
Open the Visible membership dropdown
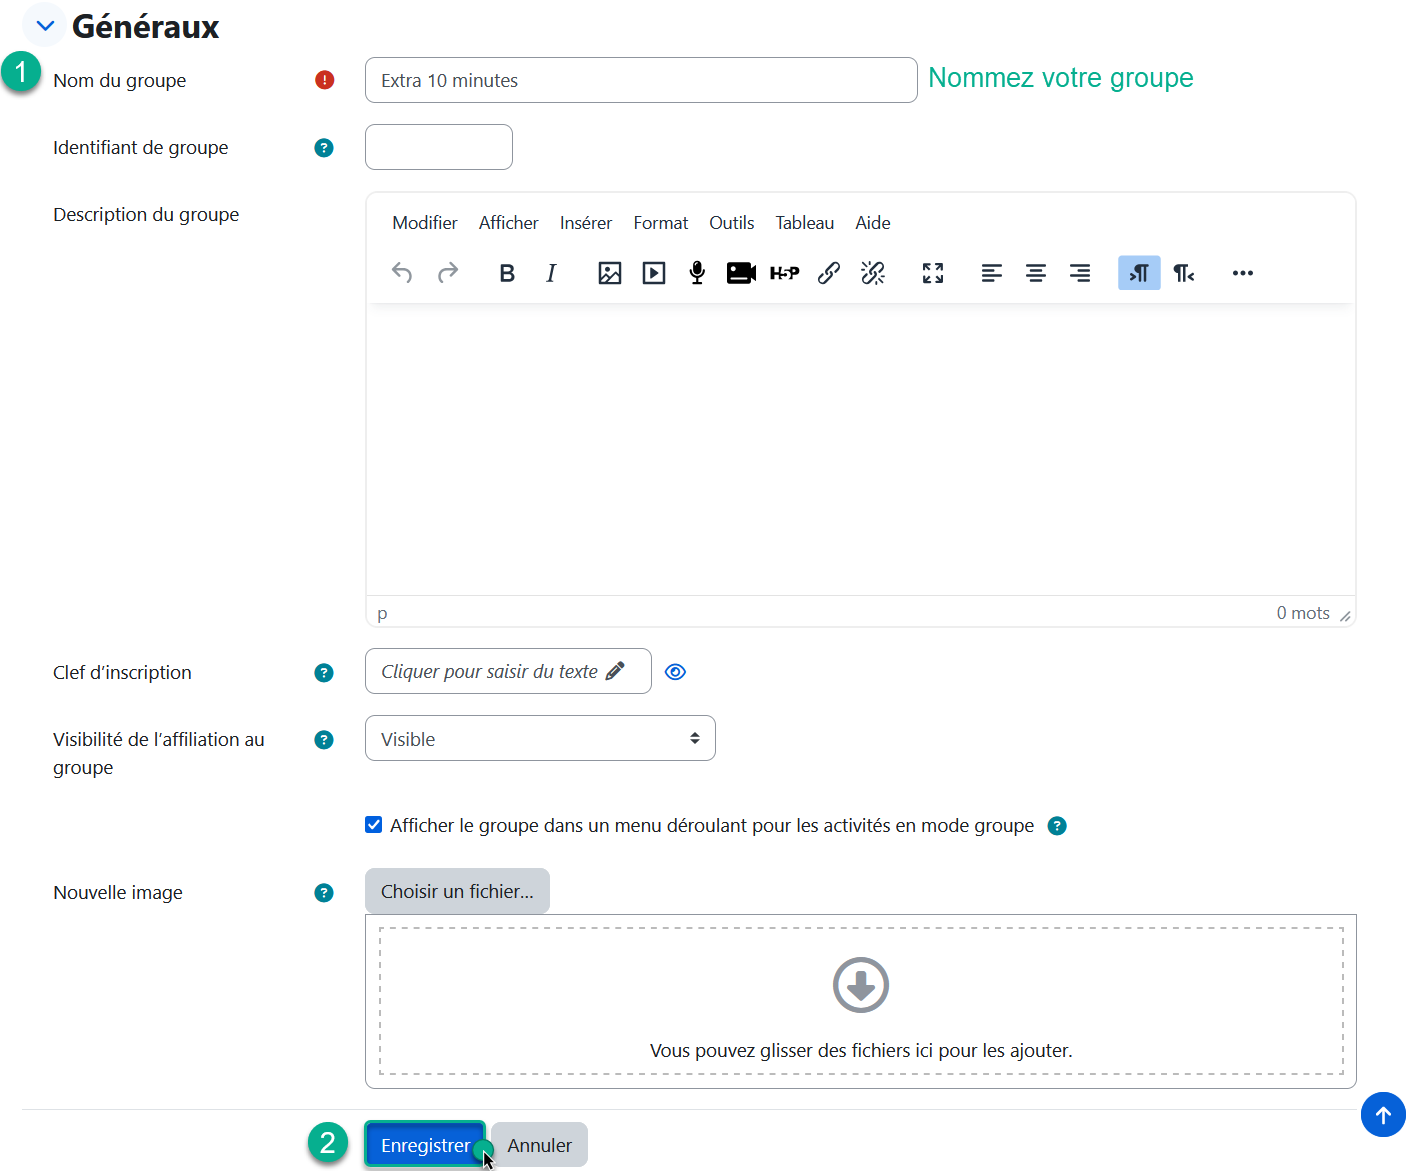[540, 739]
